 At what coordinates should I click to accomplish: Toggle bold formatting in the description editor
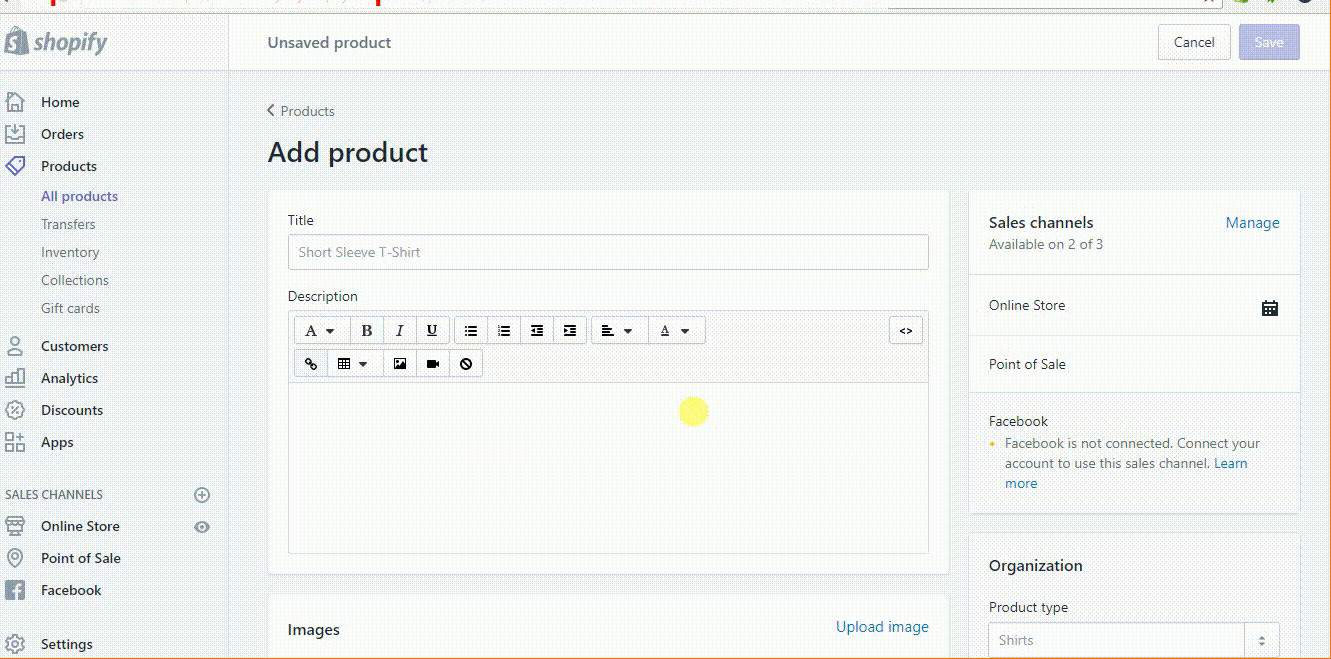[367, 330]
